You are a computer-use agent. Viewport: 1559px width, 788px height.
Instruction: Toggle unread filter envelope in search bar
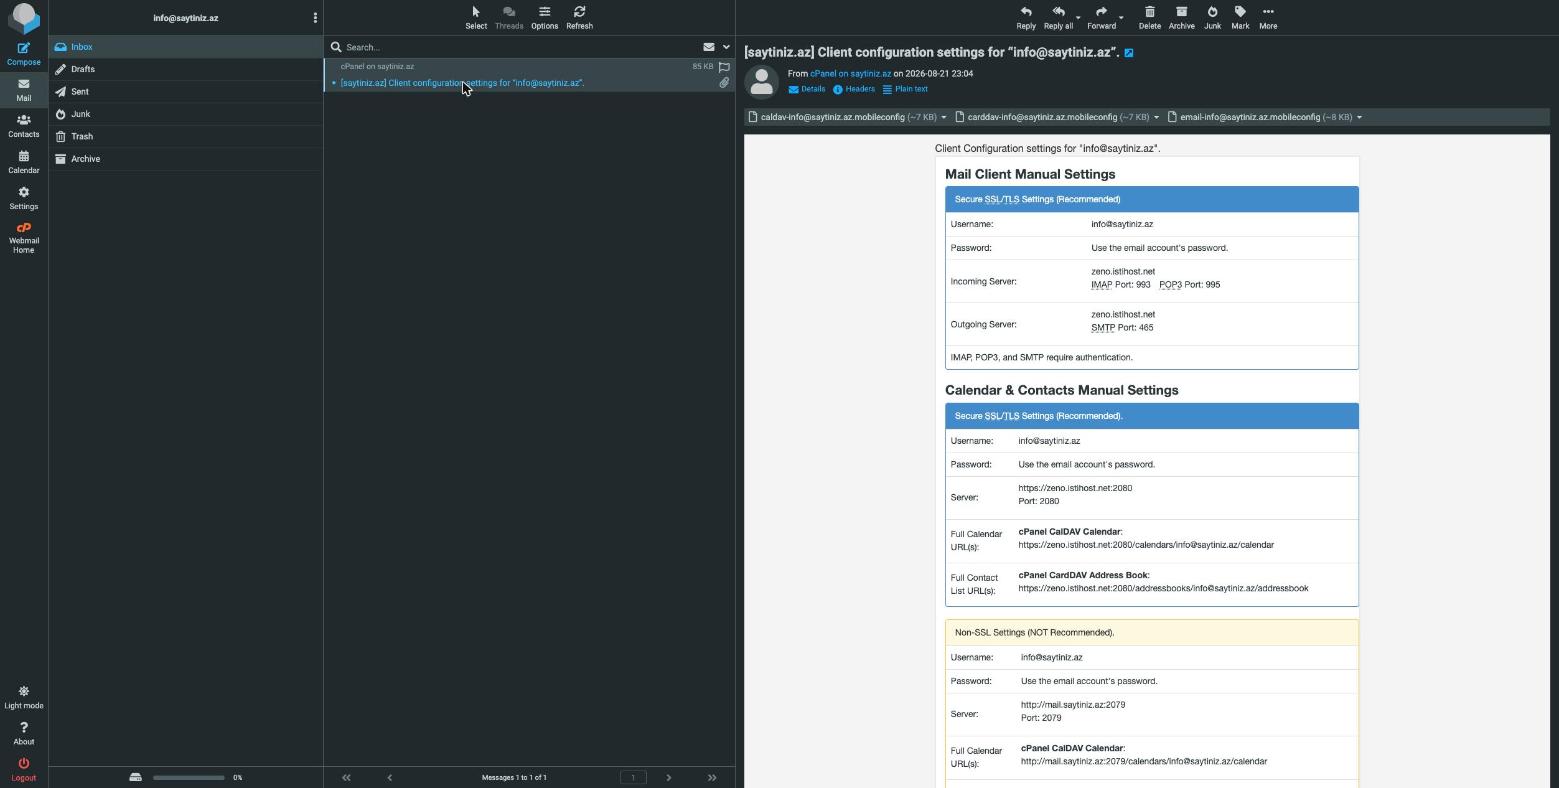click(708, 47)
